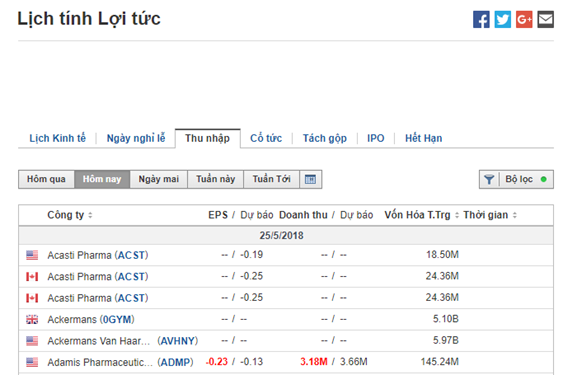This screenshot has height=375, width=563.
Task: Click the US flag beside Adamis Pharmaceutic
Action: click(32, 362)
